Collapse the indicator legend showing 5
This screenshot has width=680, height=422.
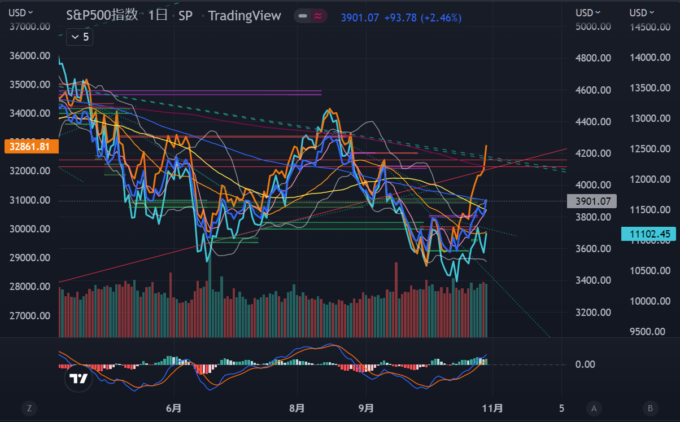79,36
